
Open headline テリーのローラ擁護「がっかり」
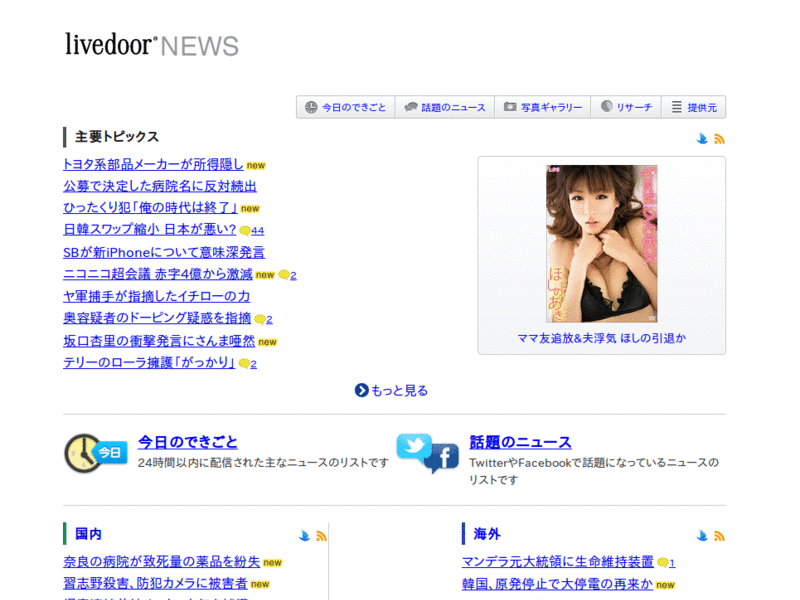click(149, 362)
